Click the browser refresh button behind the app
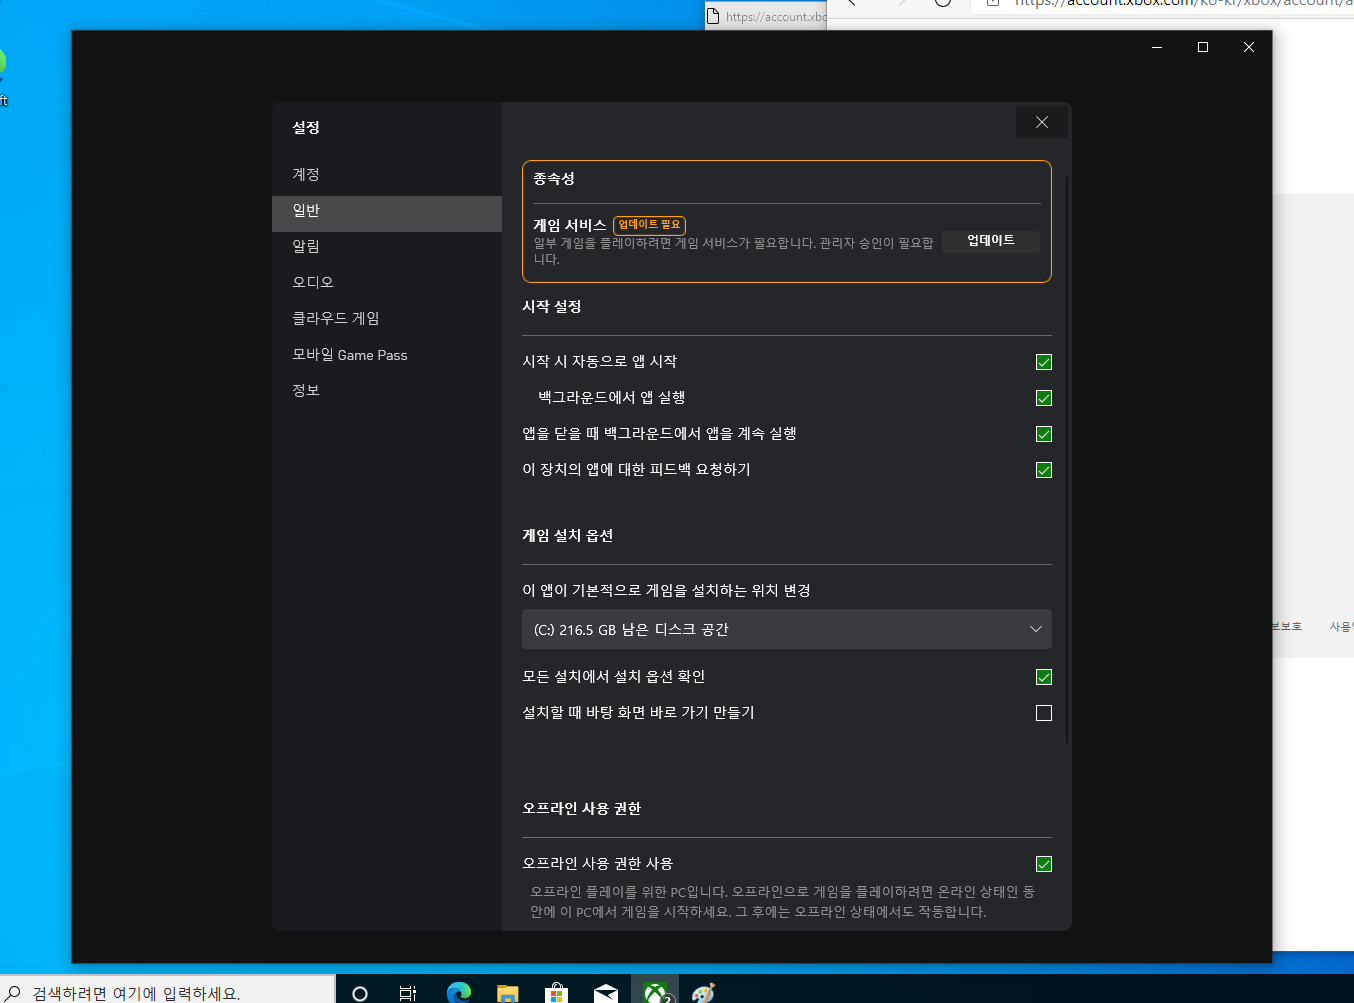Viewport: 1354px width, 1003px height. point(943,3)
